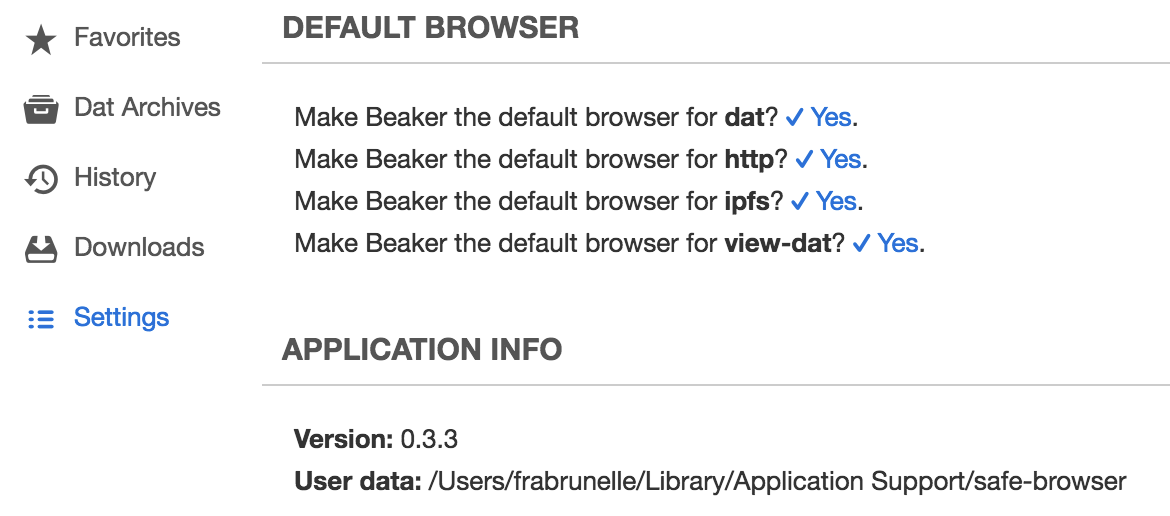Click the Downloads tray icon
Image resolution: width=1170 pixels, height=516 pixels.
[x=41, y=249]
